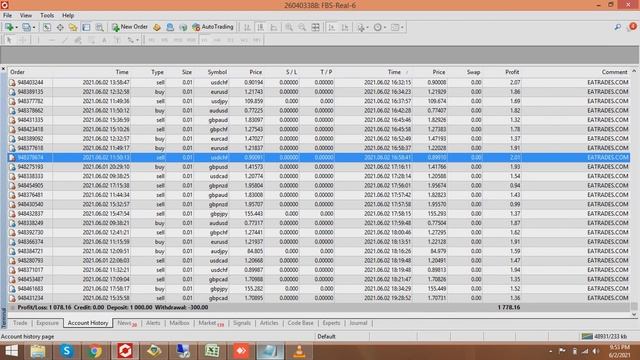Select the Text 'A' drawing tool
This screenshot has height=360, width=640.
[x=104, y=40]
